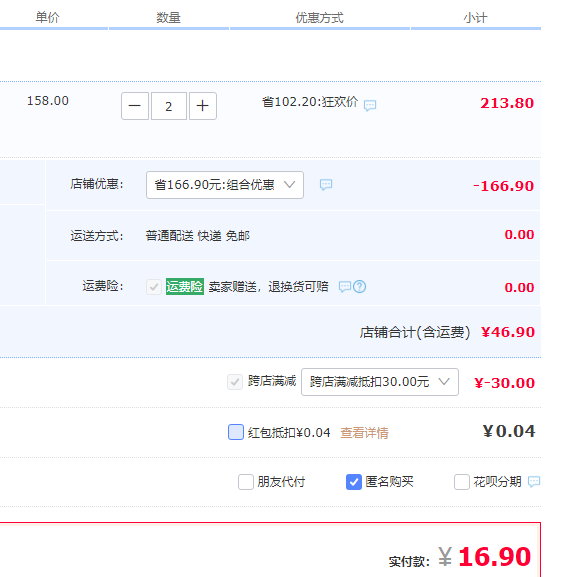The width and height of the screenshot is (573, 577).
Task: Click the plus quantity button
Action: coord(203,106)
